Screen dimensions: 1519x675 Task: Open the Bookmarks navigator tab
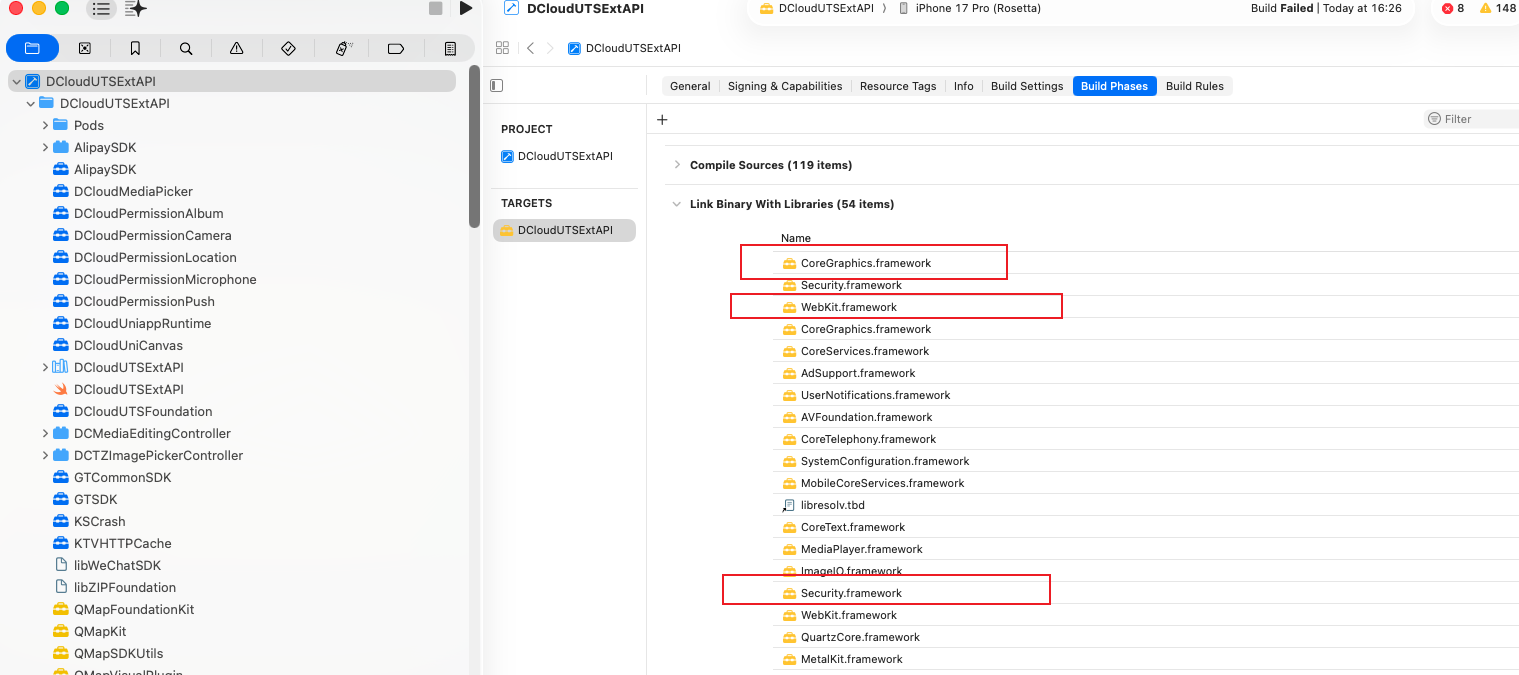135,48
